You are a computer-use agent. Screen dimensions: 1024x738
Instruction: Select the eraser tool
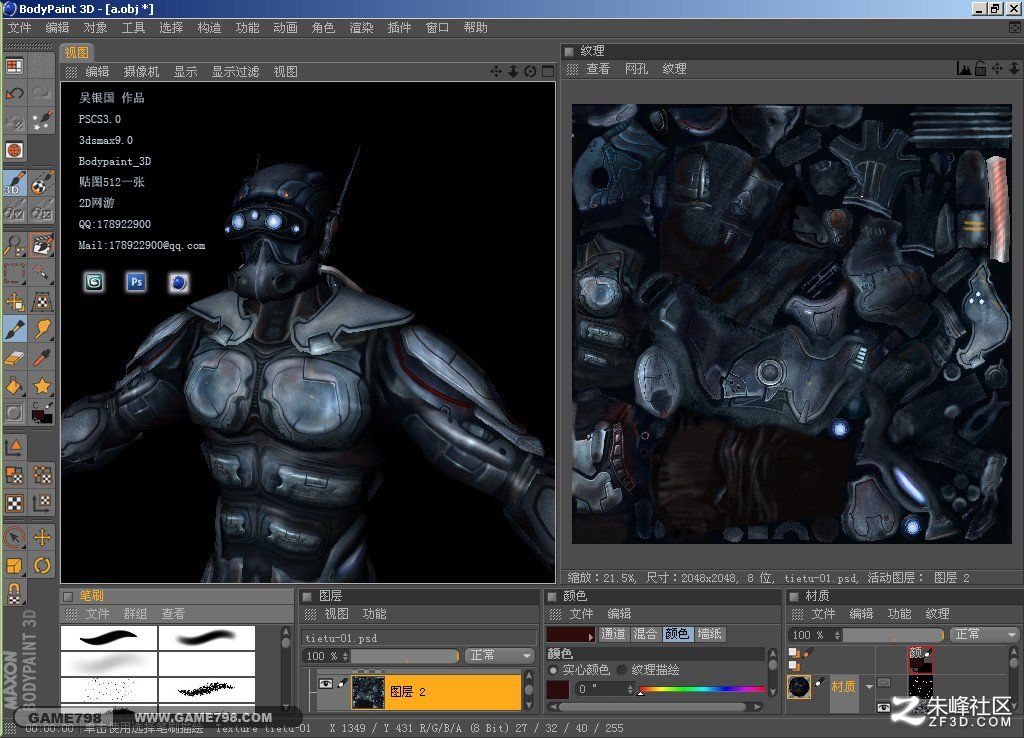14,358
